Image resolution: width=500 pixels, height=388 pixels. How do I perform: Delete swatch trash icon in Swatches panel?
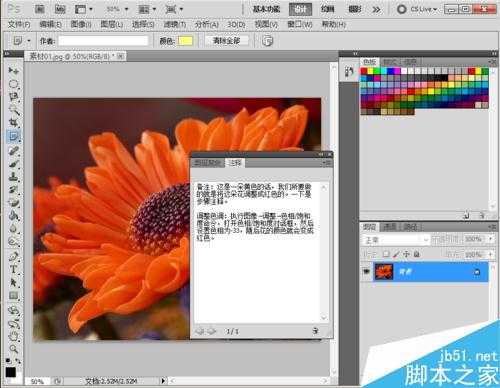coord(482,216)
